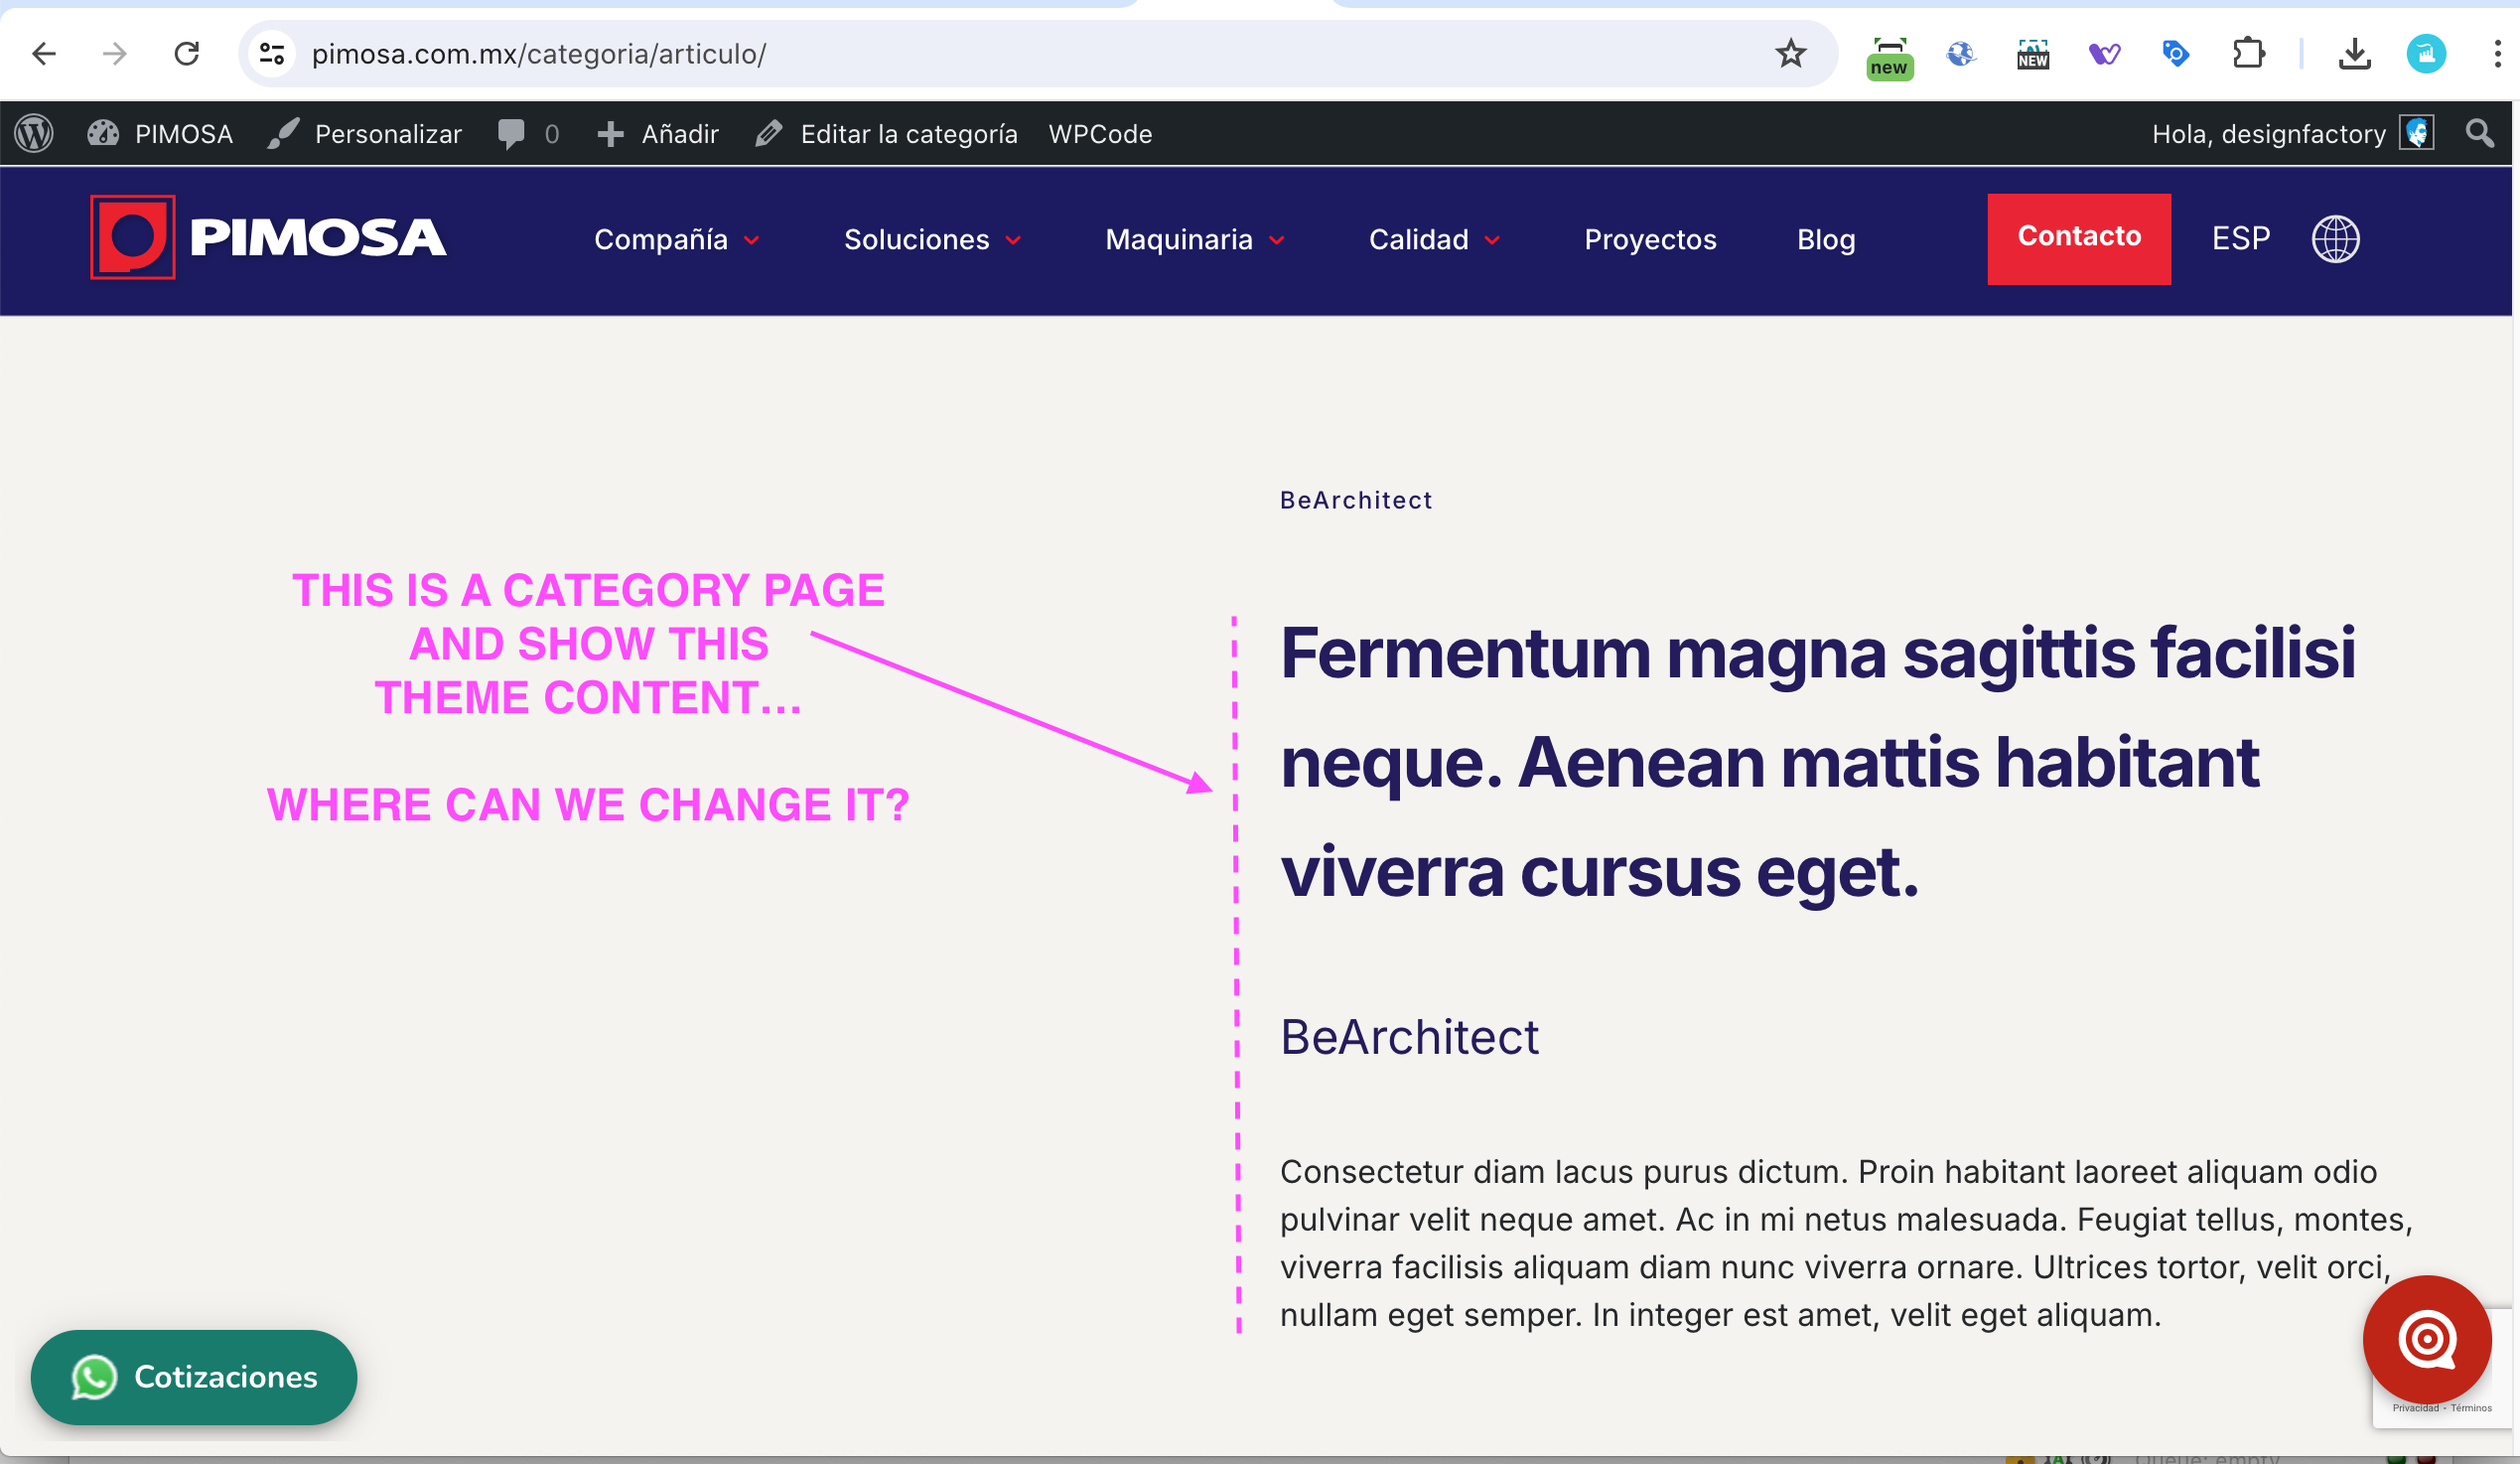The height and width of the screenshot is (1464, 2520).
Task: Click the purple W extension icon
Action: pyautogui.click(x=2105, y=54)
